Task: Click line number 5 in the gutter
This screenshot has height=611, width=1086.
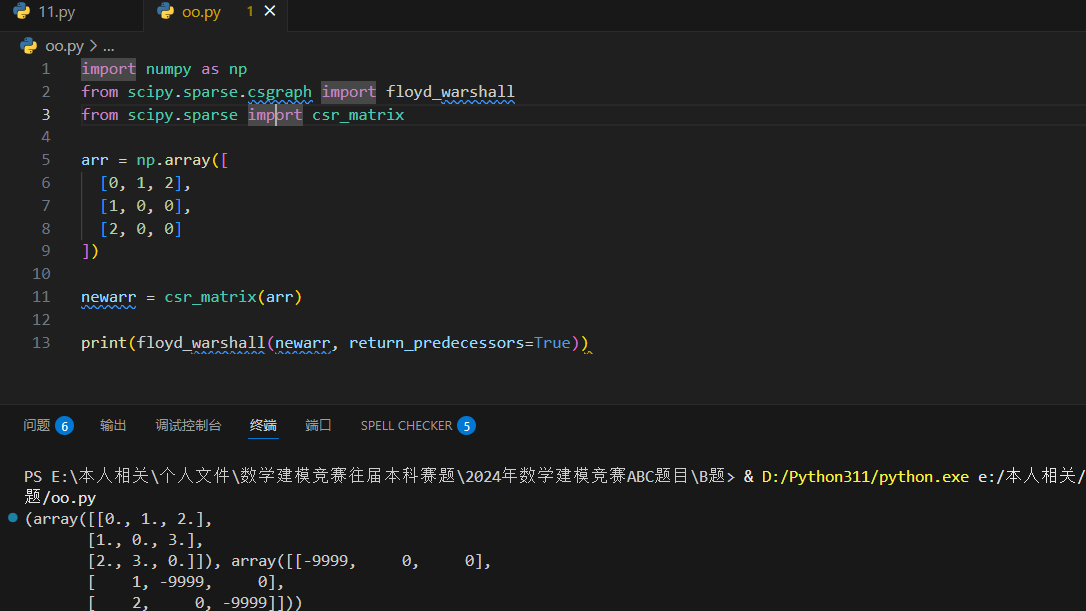Action: click(x=46, y=160)
